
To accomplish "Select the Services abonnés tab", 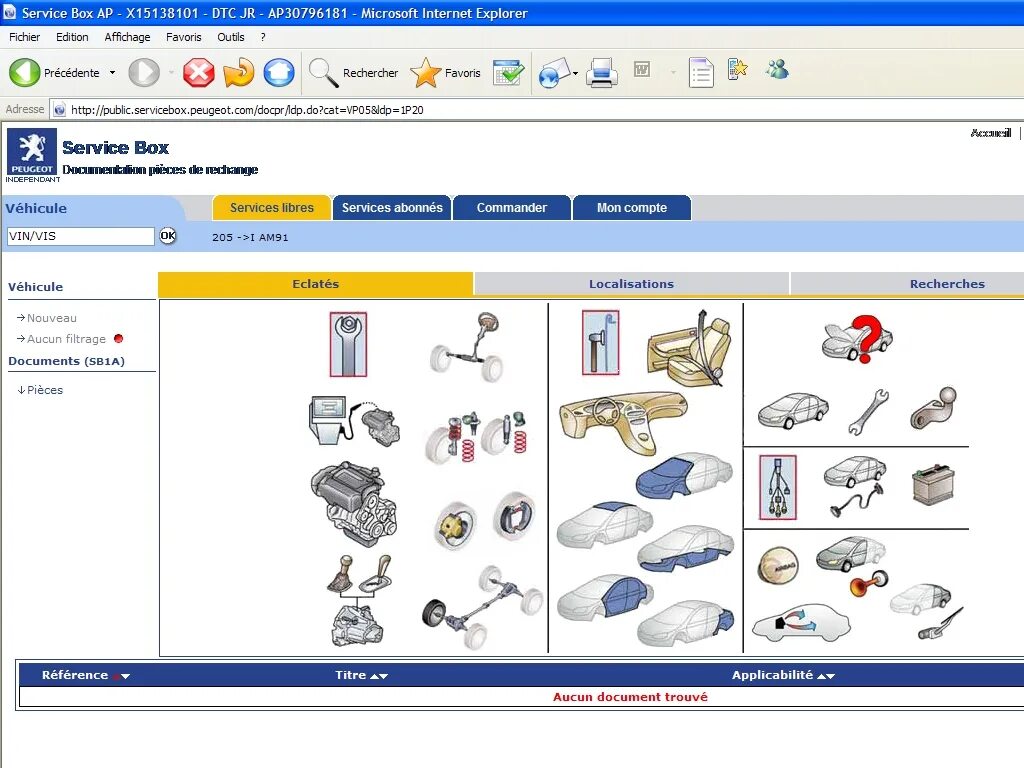I will click(392, 208).
